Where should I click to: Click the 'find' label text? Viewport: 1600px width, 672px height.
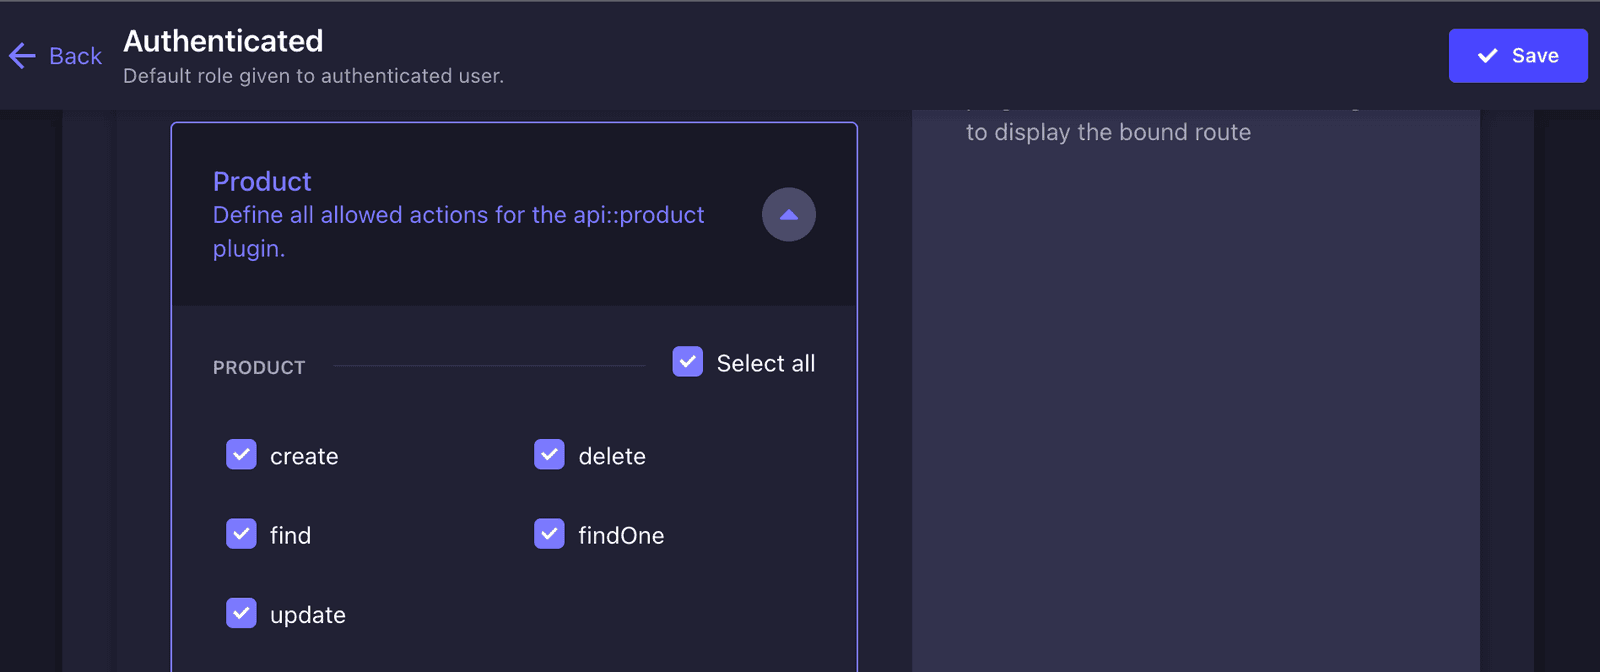(x=290, y=535)
